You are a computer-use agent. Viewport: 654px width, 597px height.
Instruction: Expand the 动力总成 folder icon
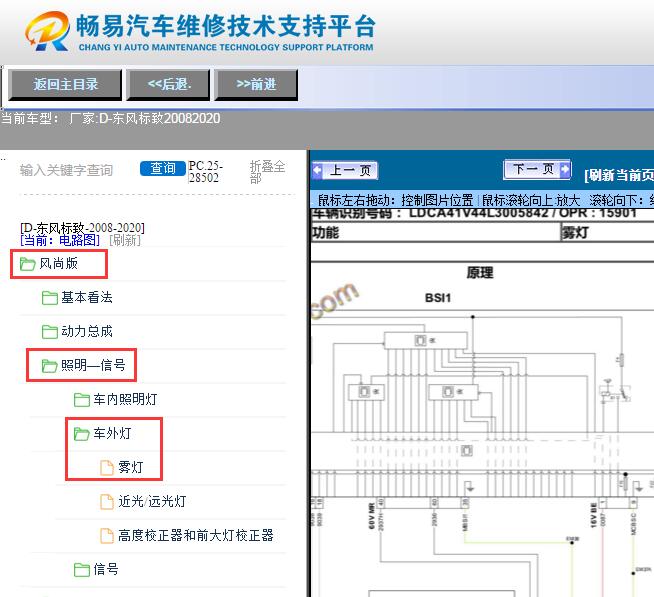[50, 332]
